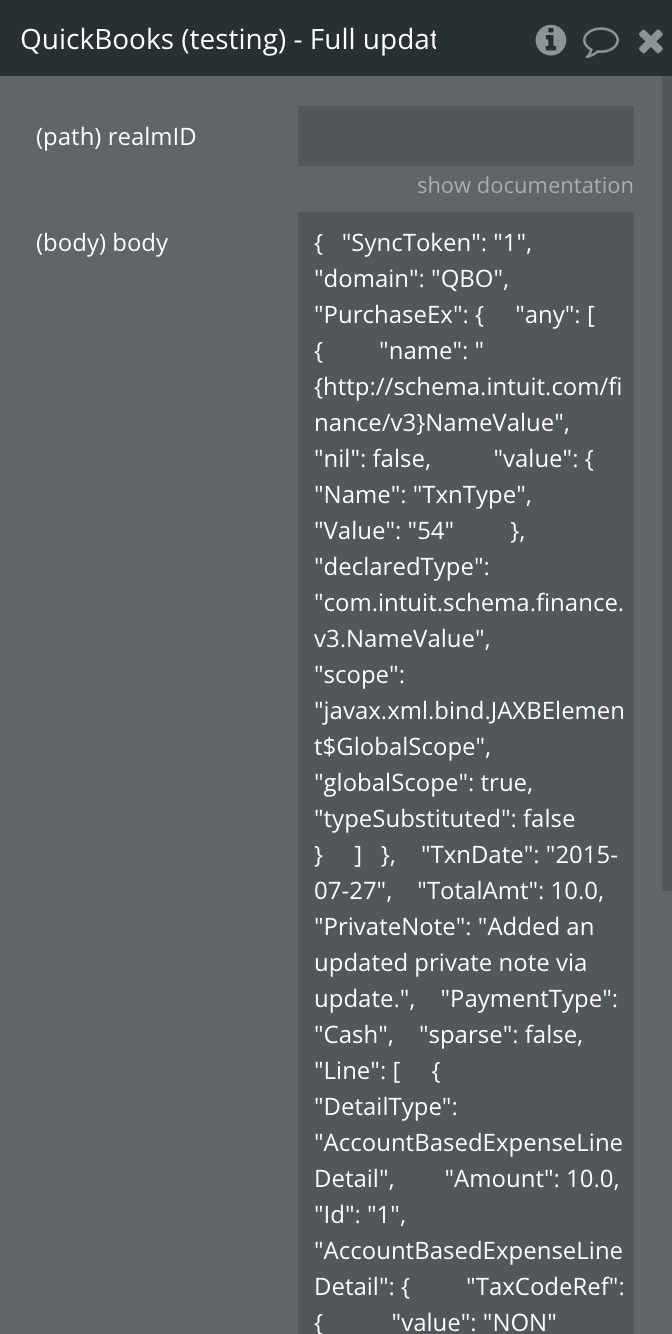Click the (body) body label
This screenshot has height=1334, width=672.
point(102,243)
